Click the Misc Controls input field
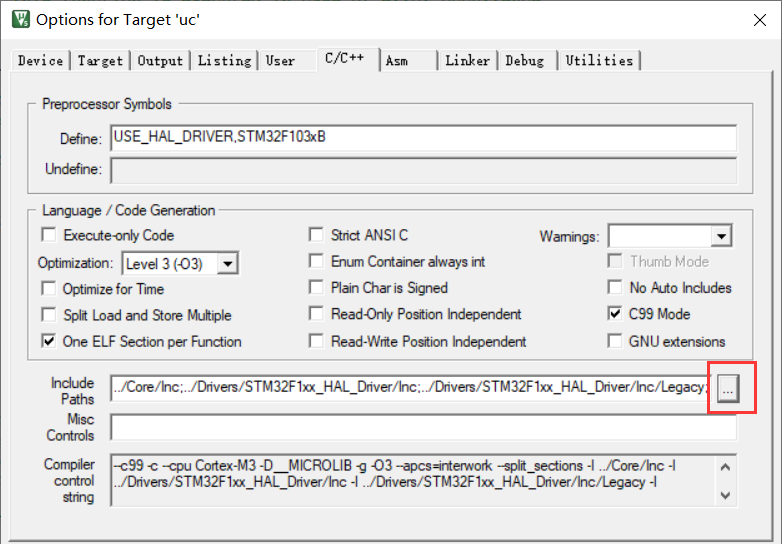Image resolution: width=782 pixels, height=544 pixels. (423, 427)
